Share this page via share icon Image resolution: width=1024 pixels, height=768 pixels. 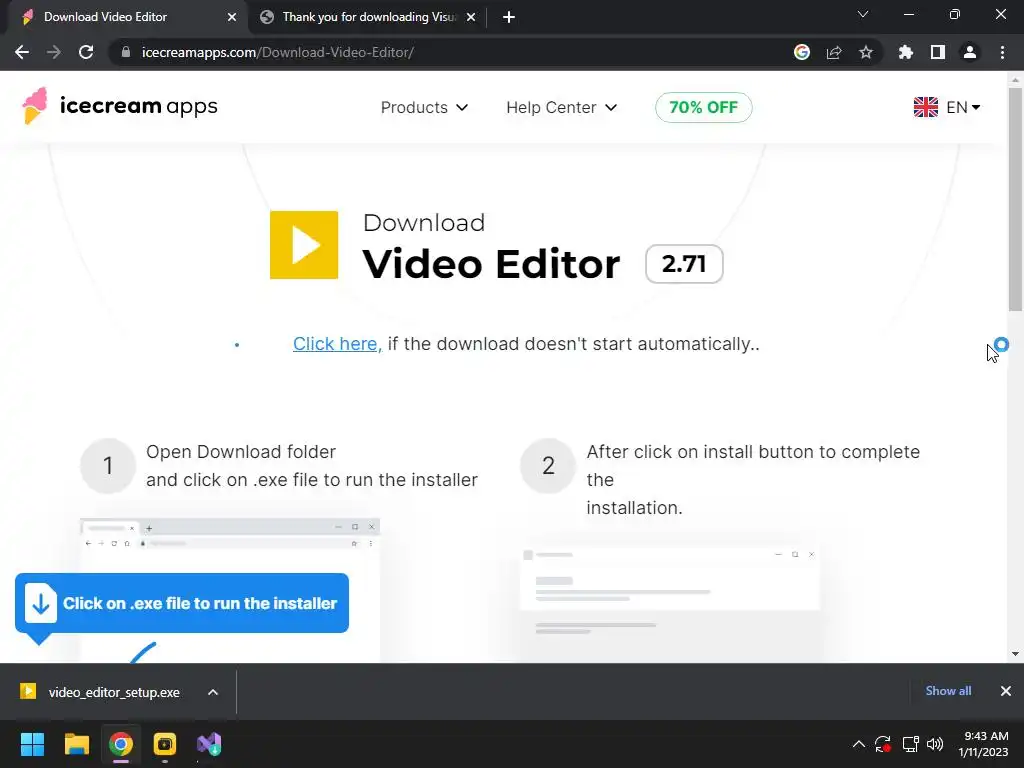click(x=834, y=52)
